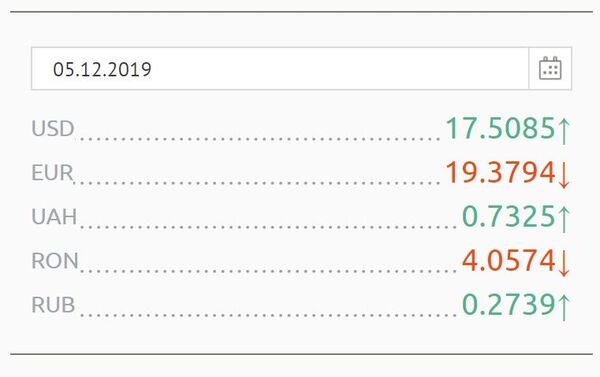Click the RUB rate value 0.2739
600x377 pixels.
click(509, 304)
